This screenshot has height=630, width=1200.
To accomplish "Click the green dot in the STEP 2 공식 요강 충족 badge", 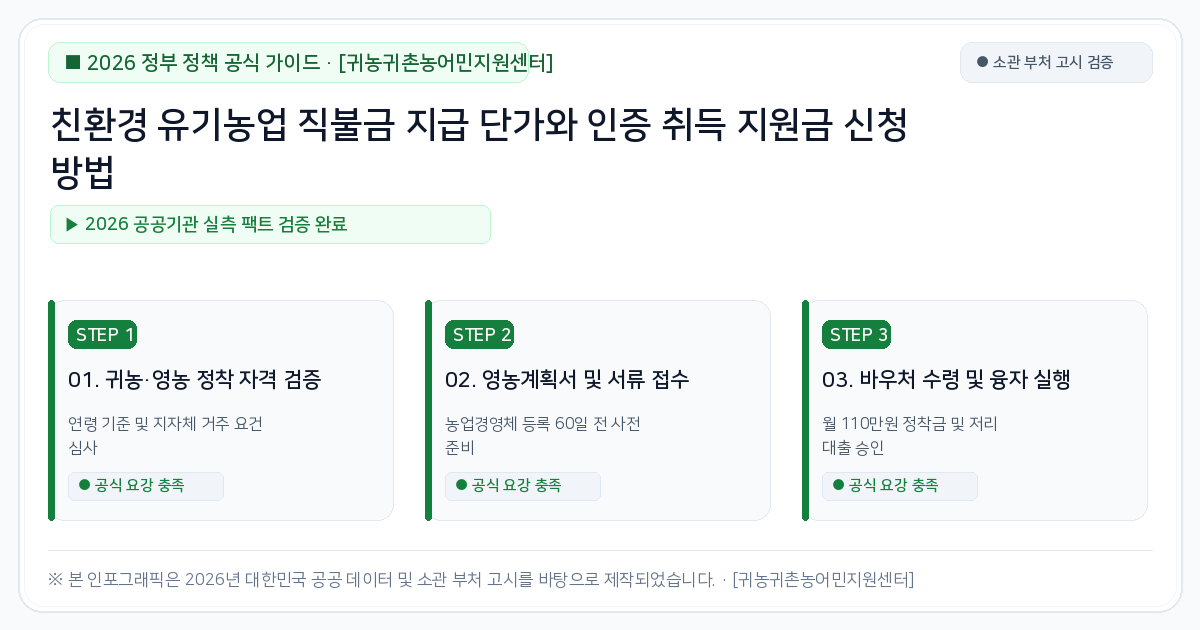I will pyautogui.click(x=462, y=485).
